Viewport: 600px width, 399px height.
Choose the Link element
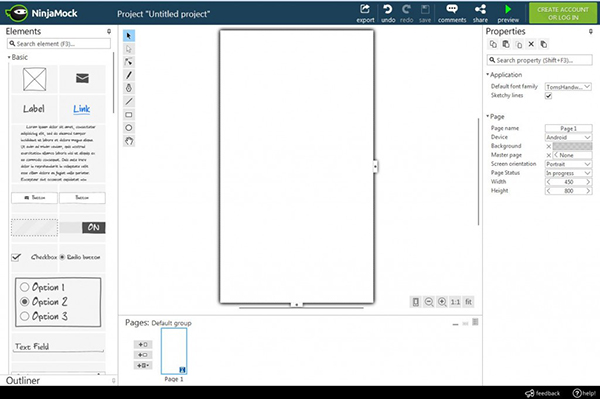click(82, 109)
